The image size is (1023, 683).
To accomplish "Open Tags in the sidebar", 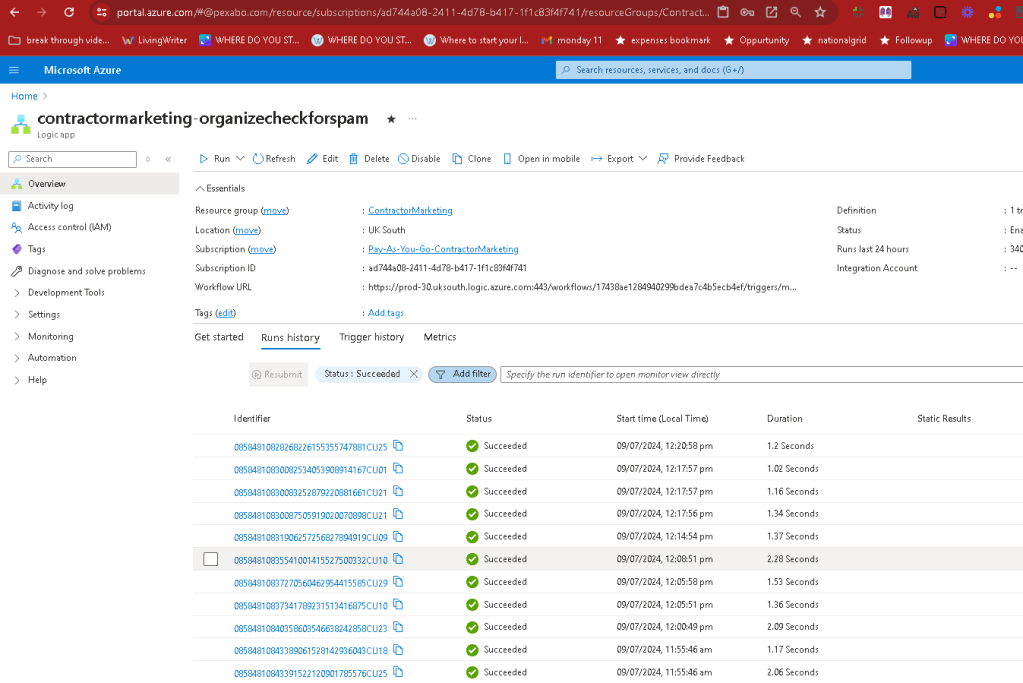I will [x=37, y=249].
